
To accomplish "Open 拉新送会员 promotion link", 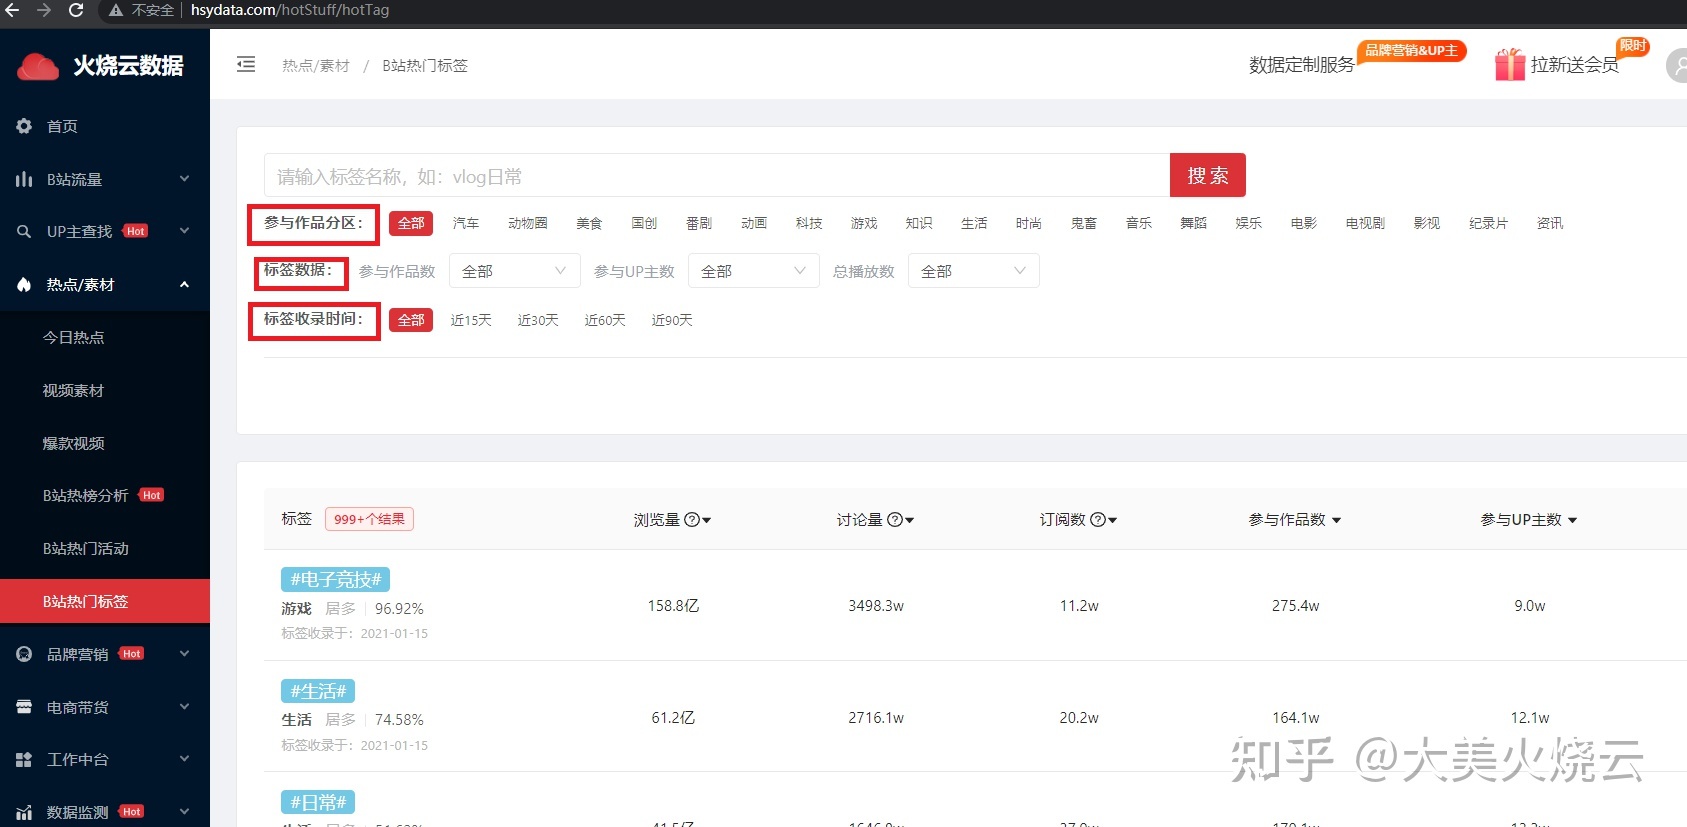I will coord(1575,65).
